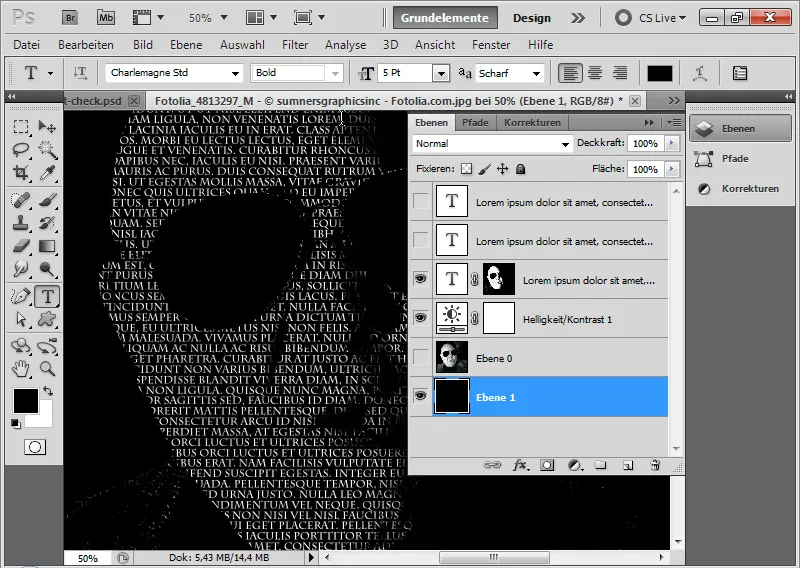Screen dimensions: 800x568
Task: Open the anti-aliasing Scharf dropdown
Action: [536, 73]
